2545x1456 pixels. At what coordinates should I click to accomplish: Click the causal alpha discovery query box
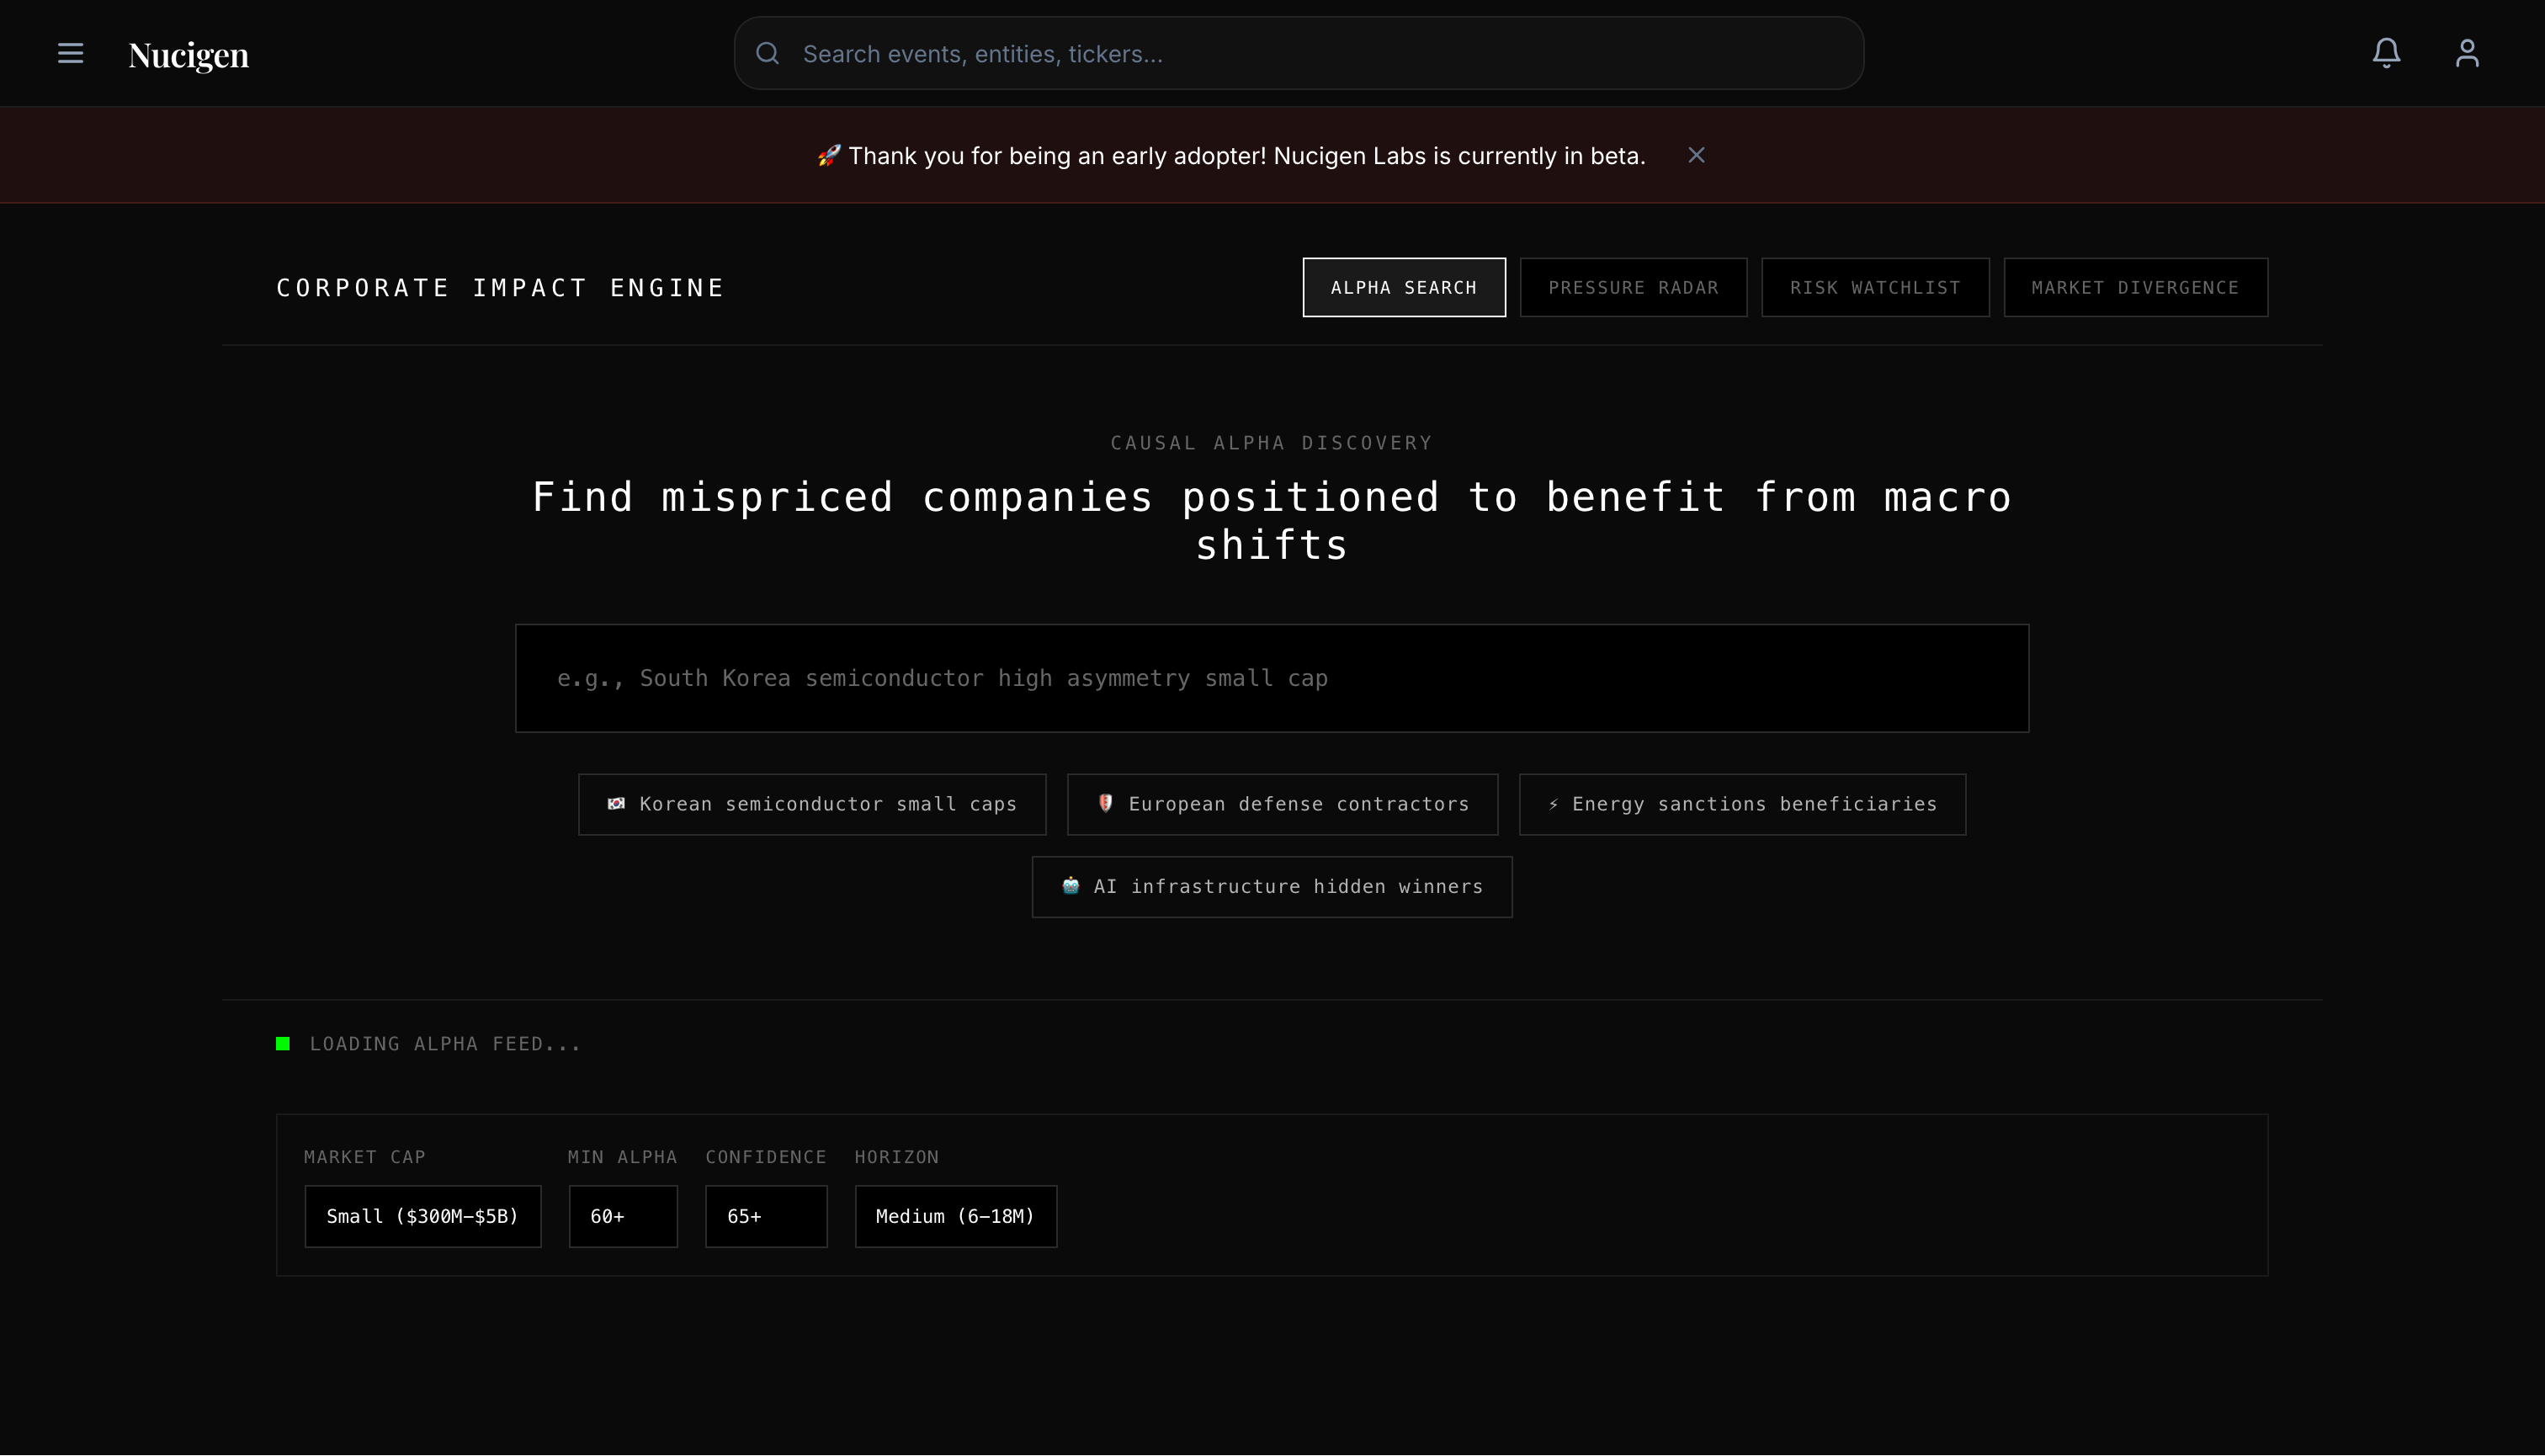(1272, 678)
